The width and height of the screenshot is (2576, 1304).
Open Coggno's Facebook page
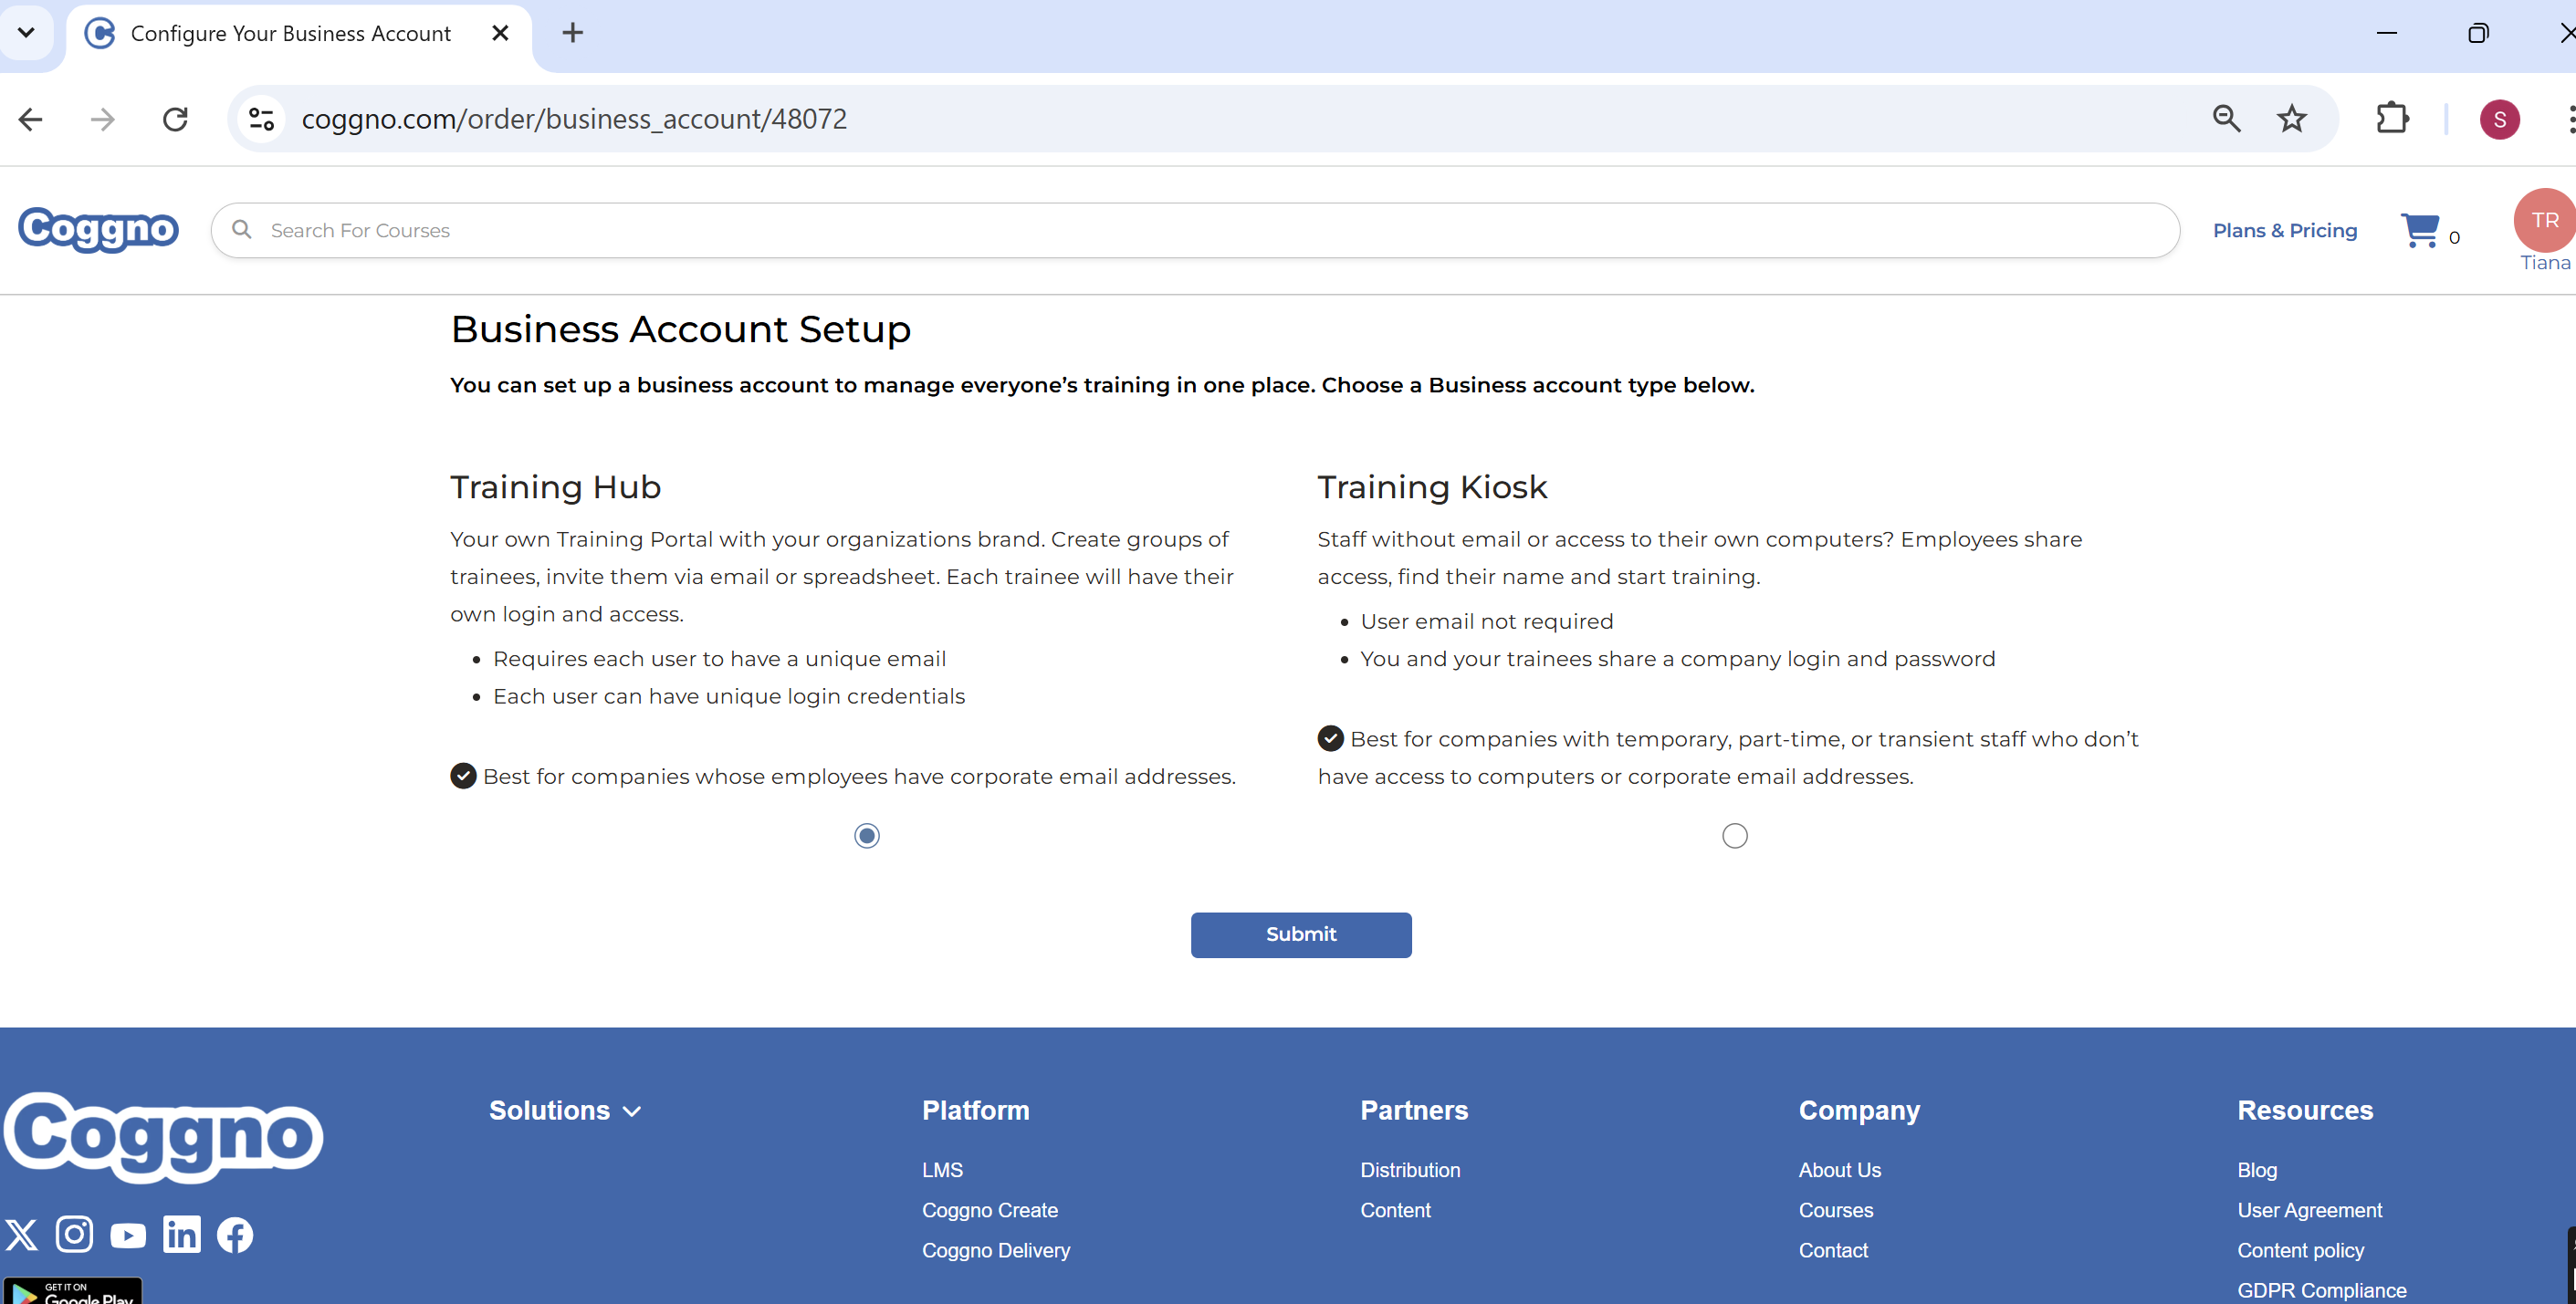tap(235, 1235)
